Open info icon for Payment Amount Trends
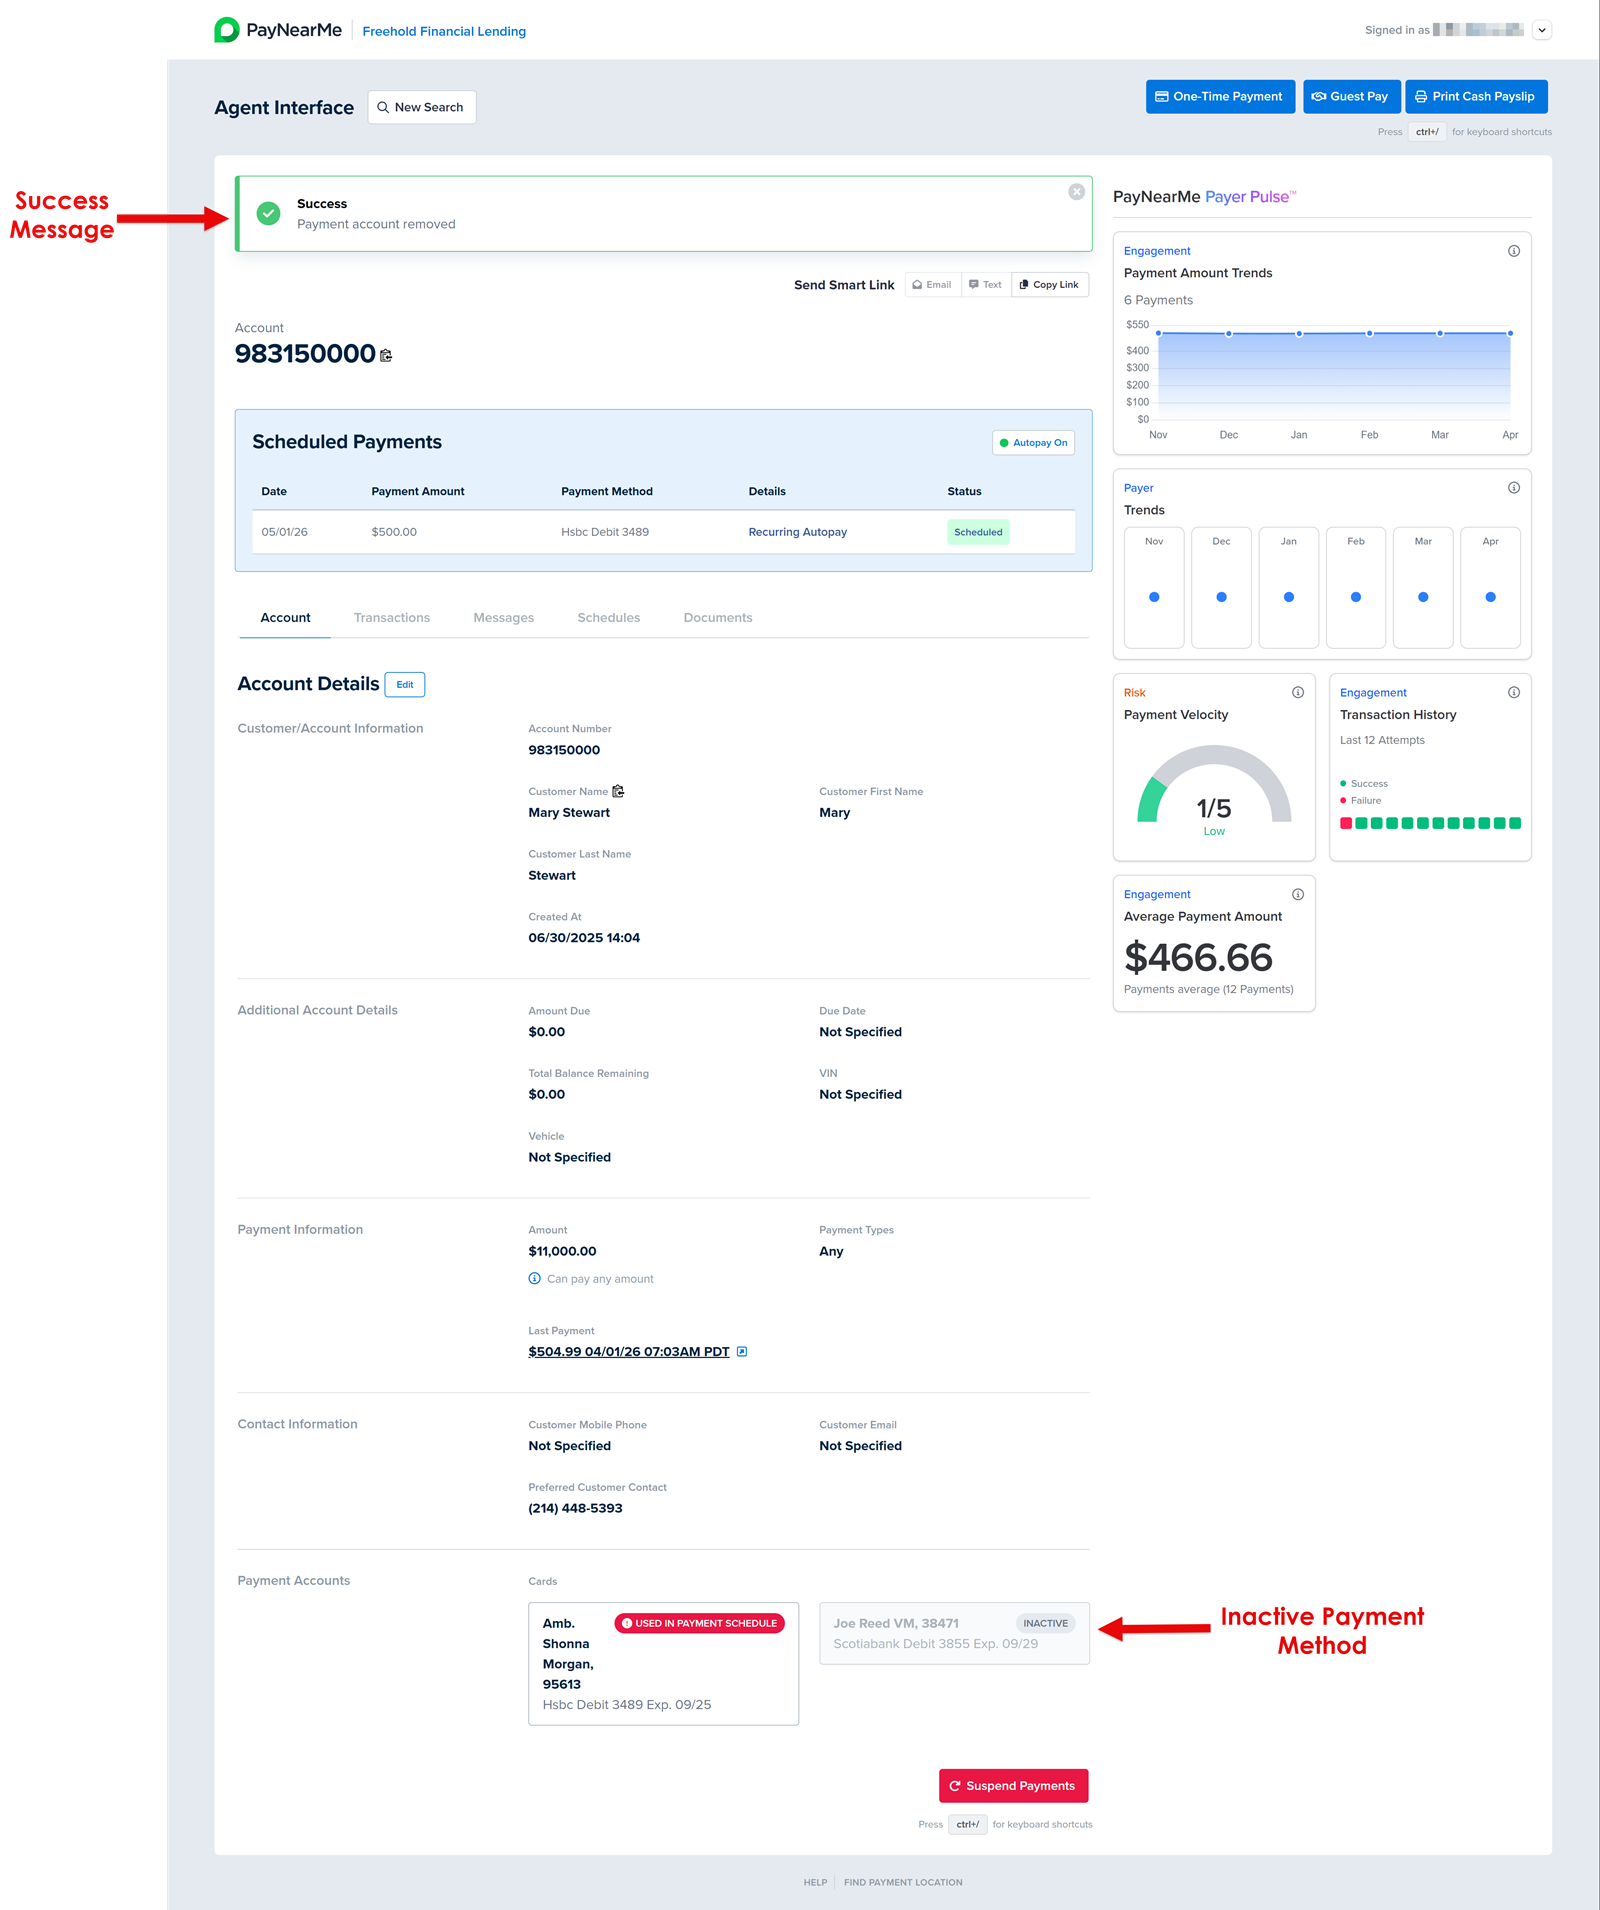The width and height of the screenshot is (1600, 1910). tap(1514, 251)
